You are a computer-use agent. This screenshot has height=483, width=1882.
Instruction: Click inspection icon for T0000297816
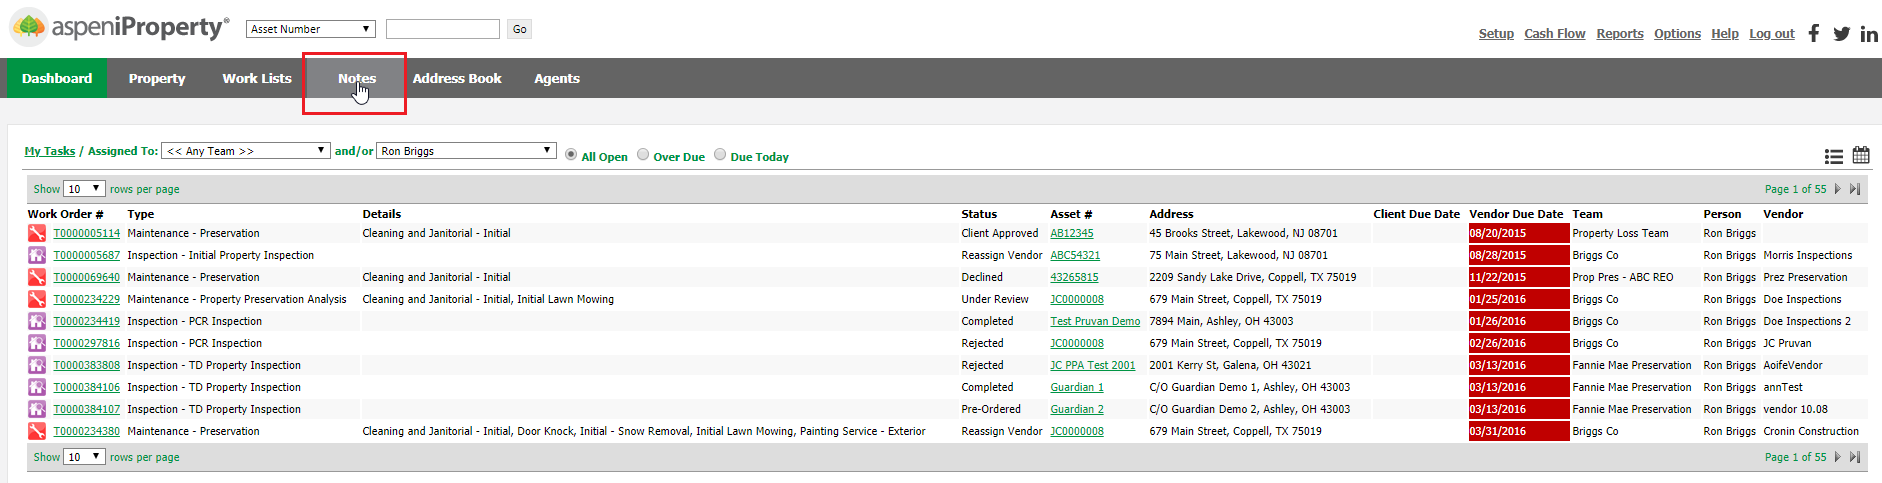pyautogui.click(x=37, y=343)
